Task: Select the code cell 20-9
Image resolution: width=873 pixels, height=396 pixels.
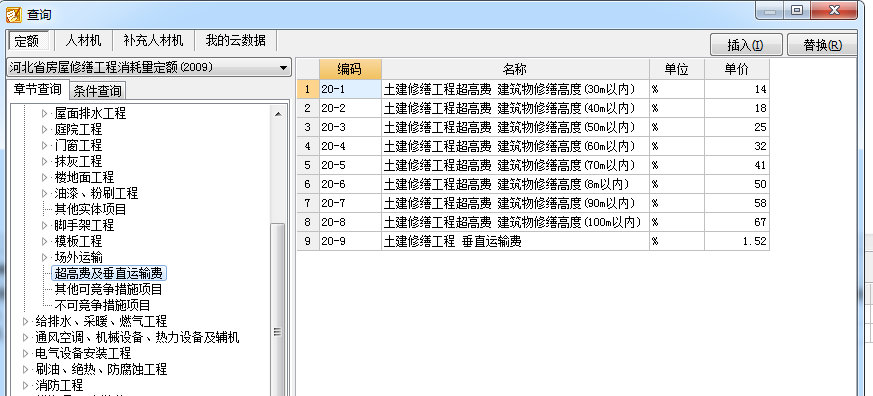Action: point(350,241)
